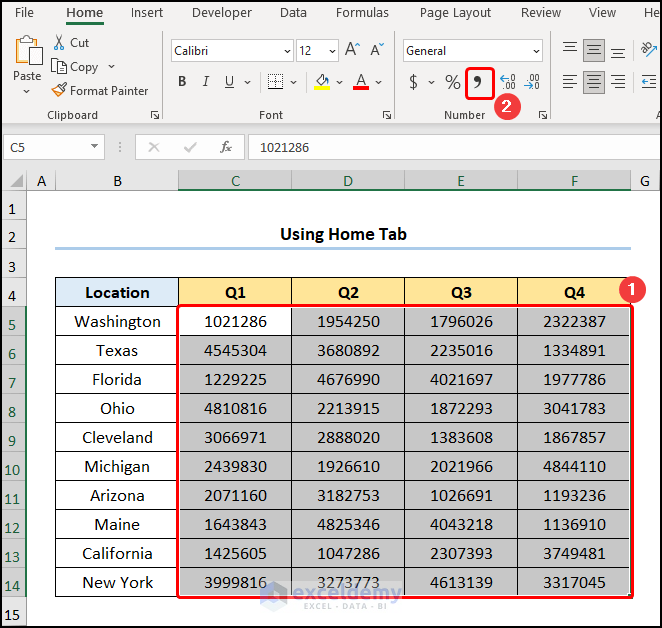Expand the General number format dropdown
The width and height of the screenshot is (662, 628).
pyautogui.click(x=536, y=51)
